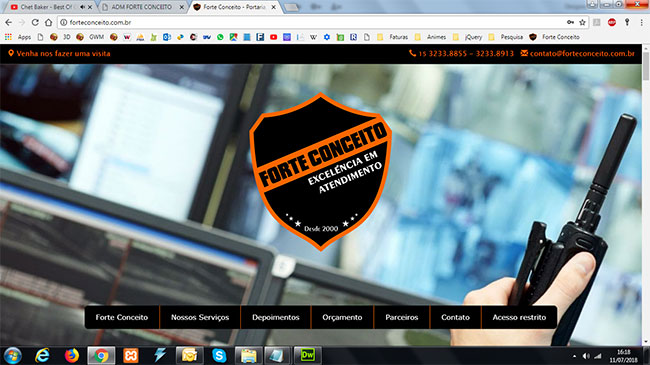Open the Animes bookmarks folder
The image size is (650, 365).
(430, 37)
